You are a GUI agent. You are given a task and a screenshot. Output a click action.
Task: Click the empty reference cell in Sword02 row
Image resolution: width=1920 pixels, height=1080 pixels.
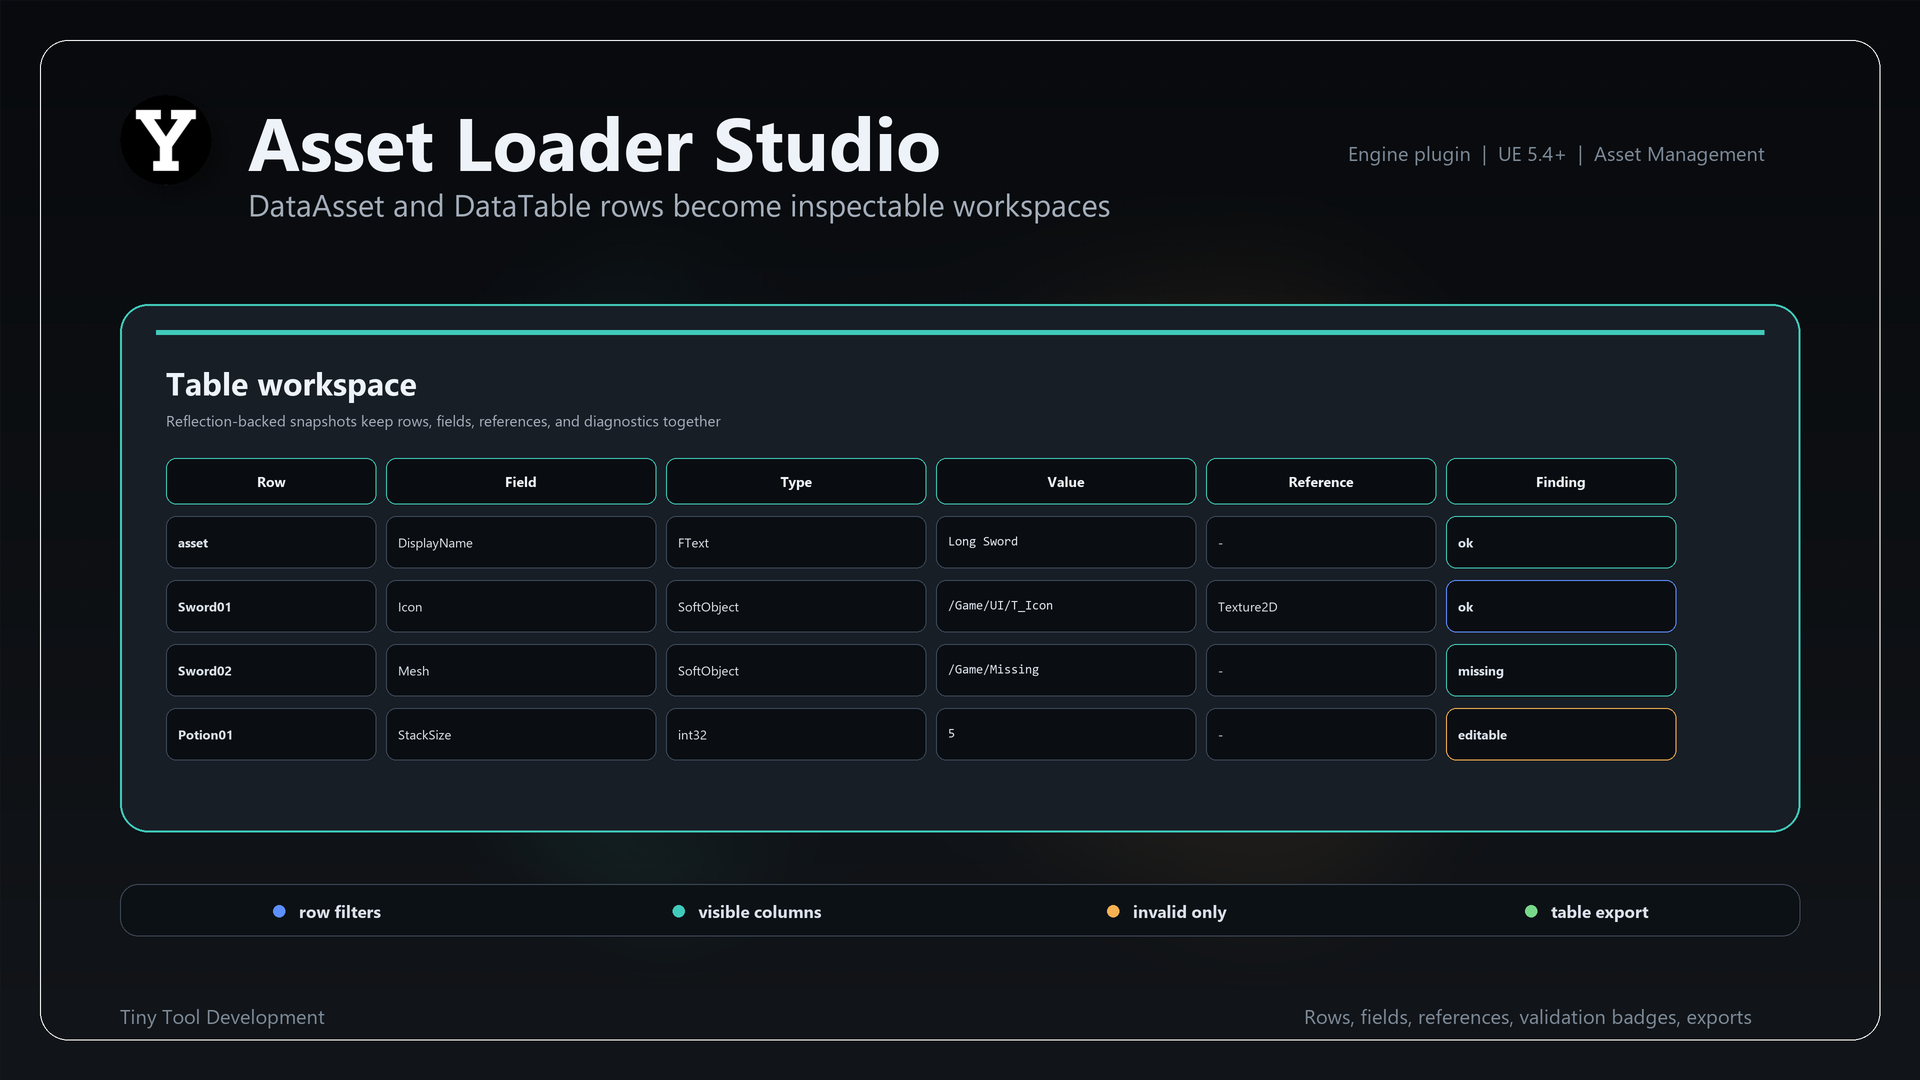(x=1321, y=670)
